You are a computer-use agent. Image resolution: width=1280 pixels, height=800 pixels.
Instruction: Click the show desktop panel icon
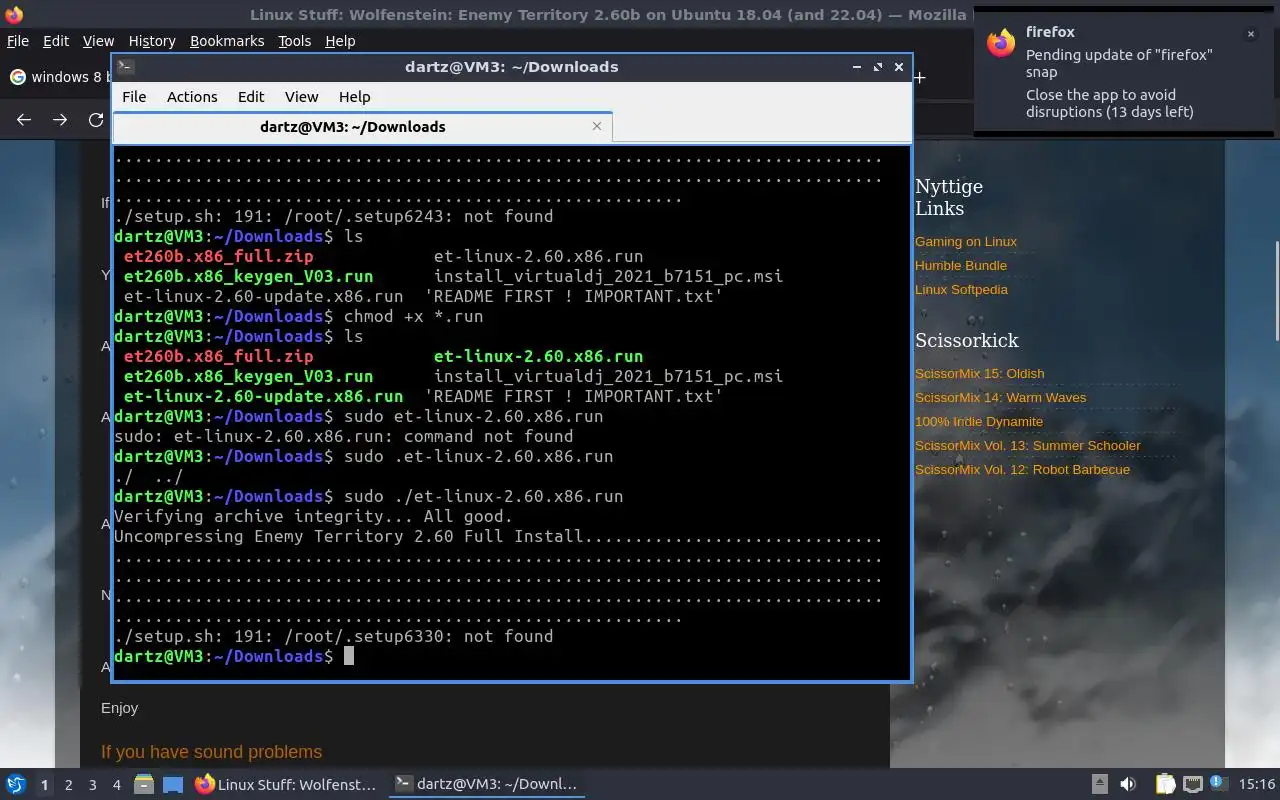click(173, 784)
